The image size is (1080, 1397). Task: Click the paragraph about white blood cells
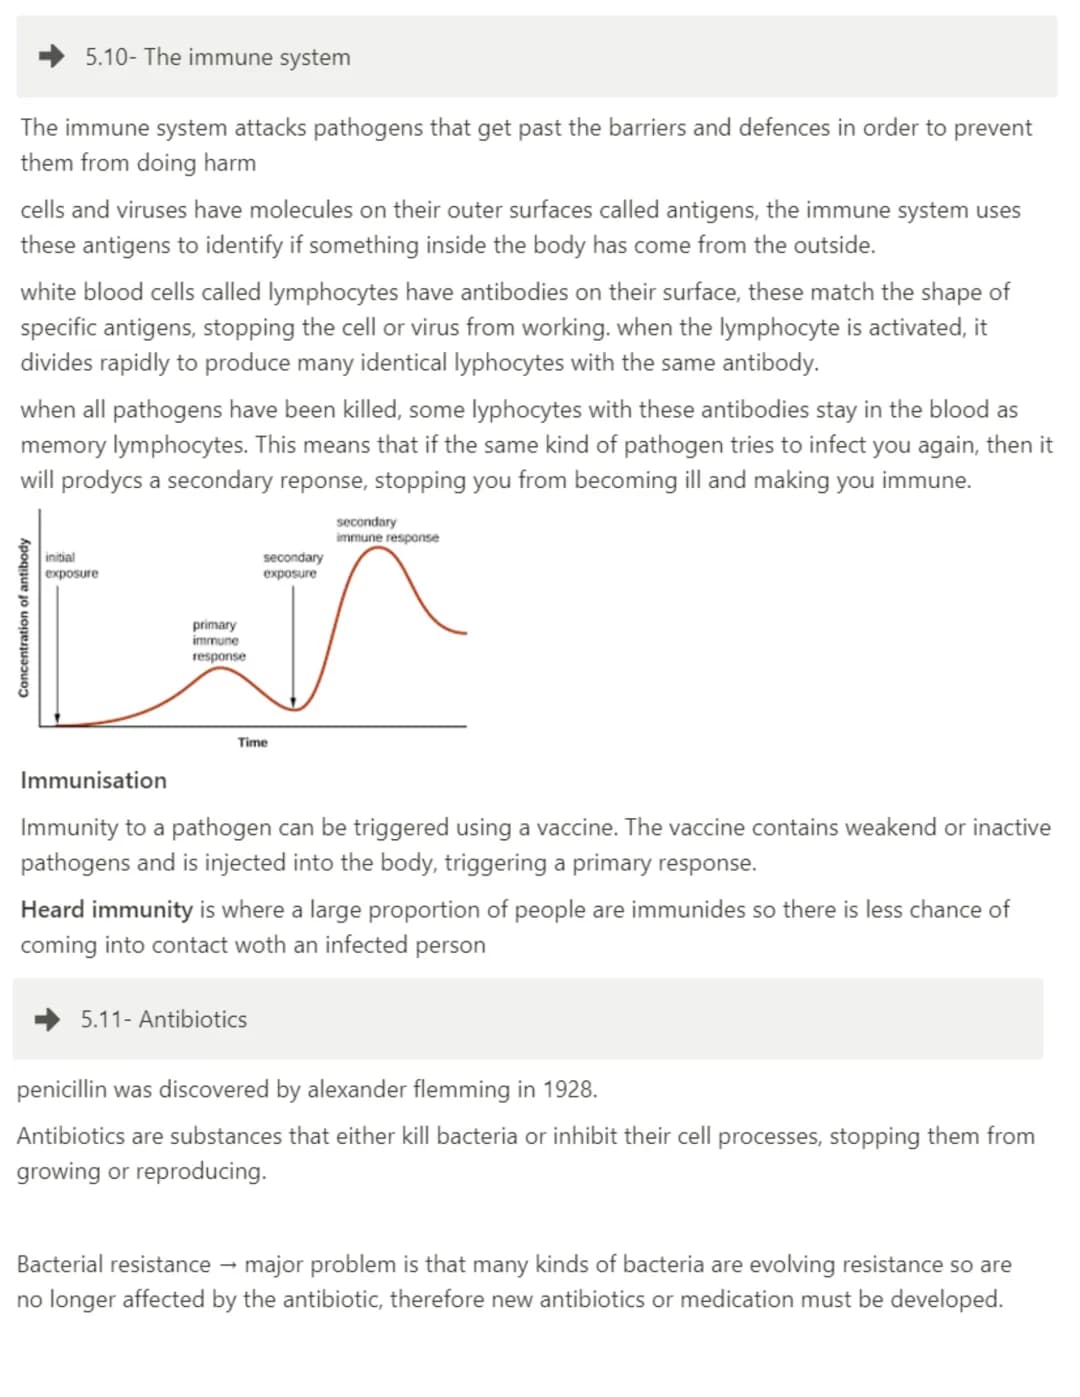pos(515,327)
